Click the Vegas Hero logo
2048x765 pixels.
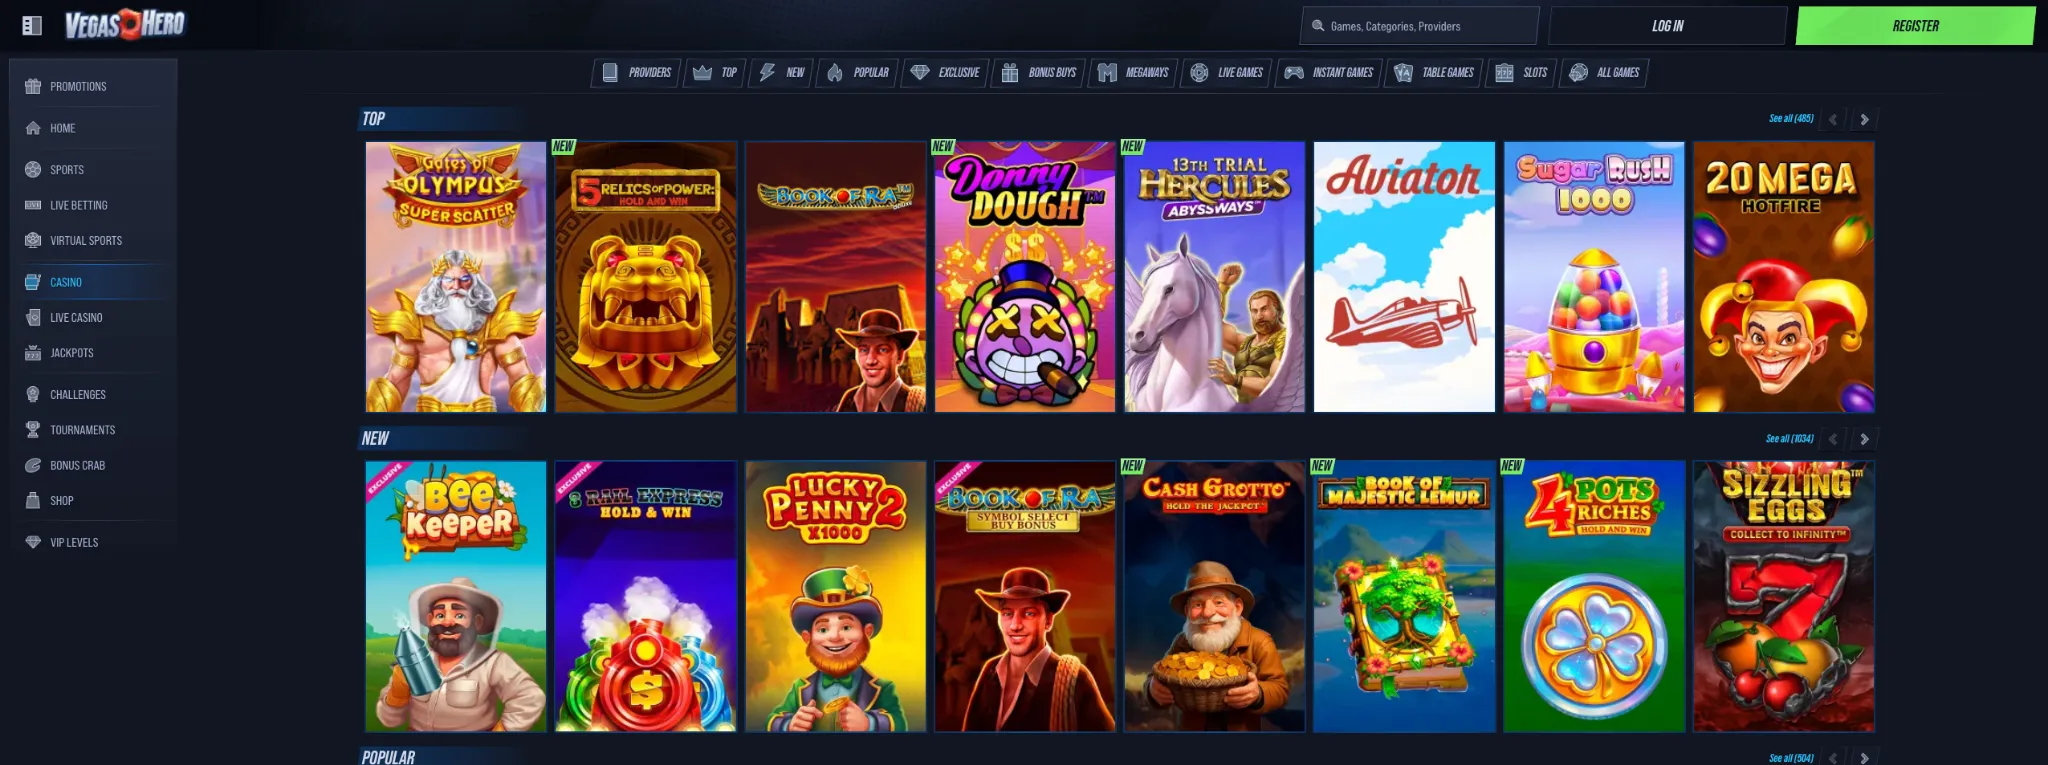125,24
